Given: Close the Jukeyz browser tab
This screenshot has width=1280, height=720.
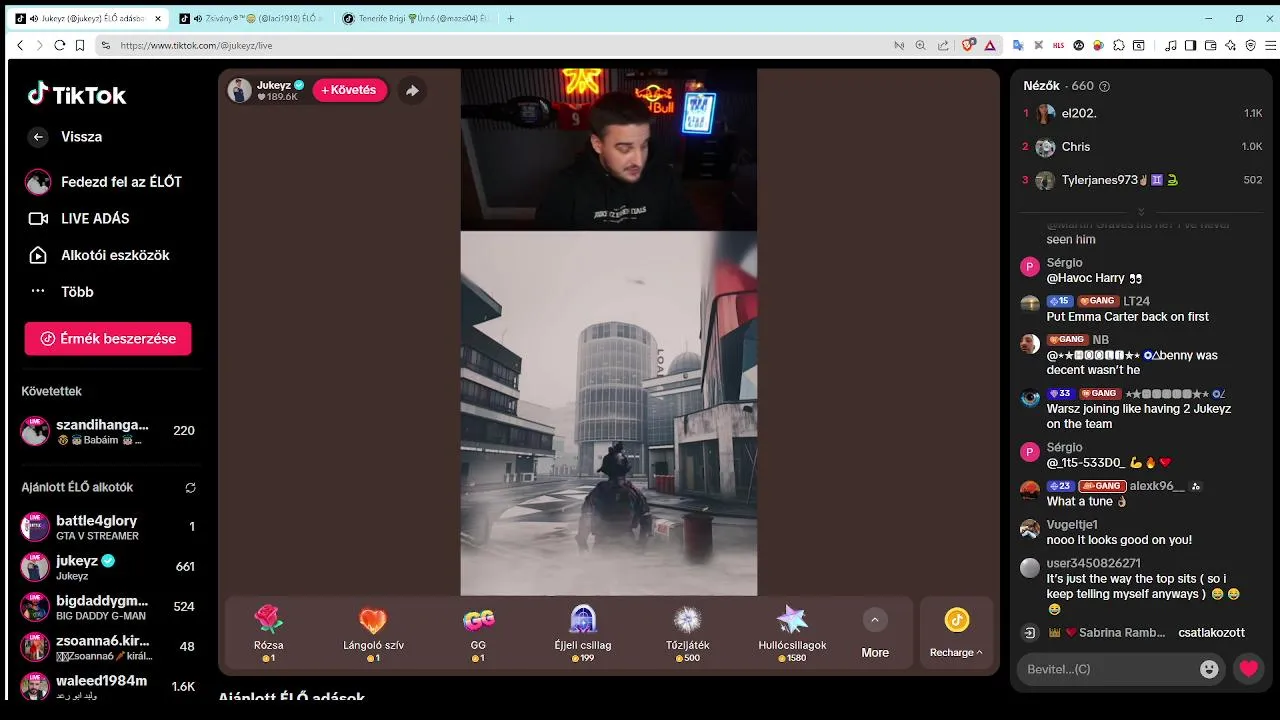Looking at the screenshot, I should pyautogui.click(x=158, y=18).
